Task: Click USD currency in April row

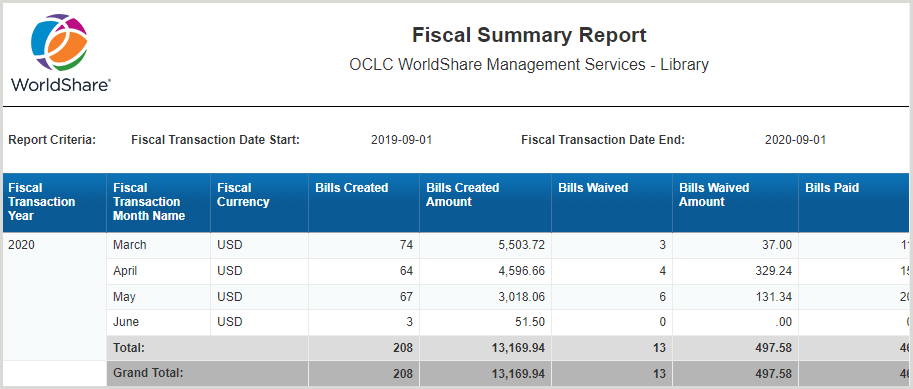Action: pos(229,271)
